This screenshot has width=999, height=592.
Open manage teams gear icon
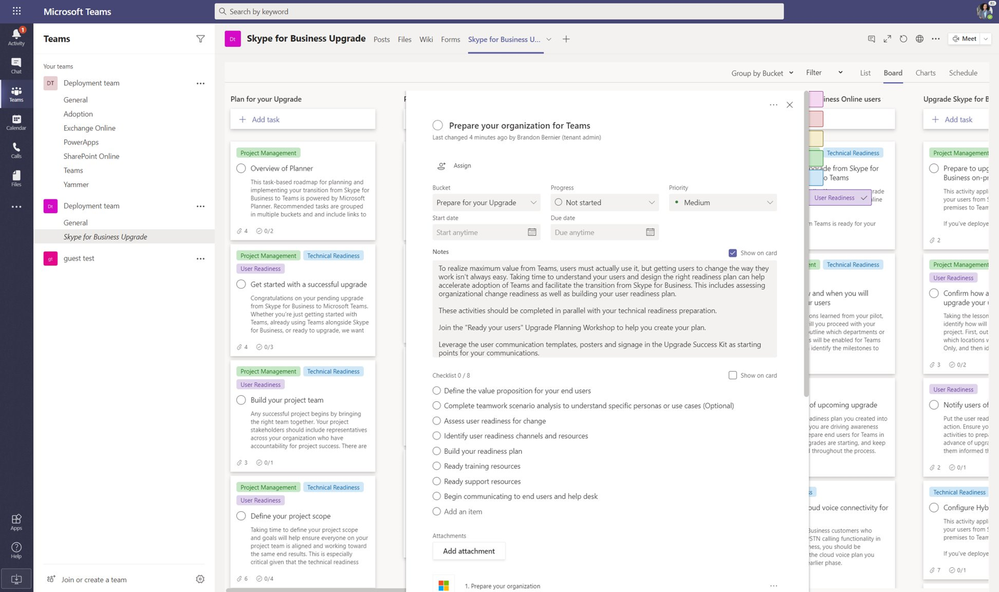(200, 579)
